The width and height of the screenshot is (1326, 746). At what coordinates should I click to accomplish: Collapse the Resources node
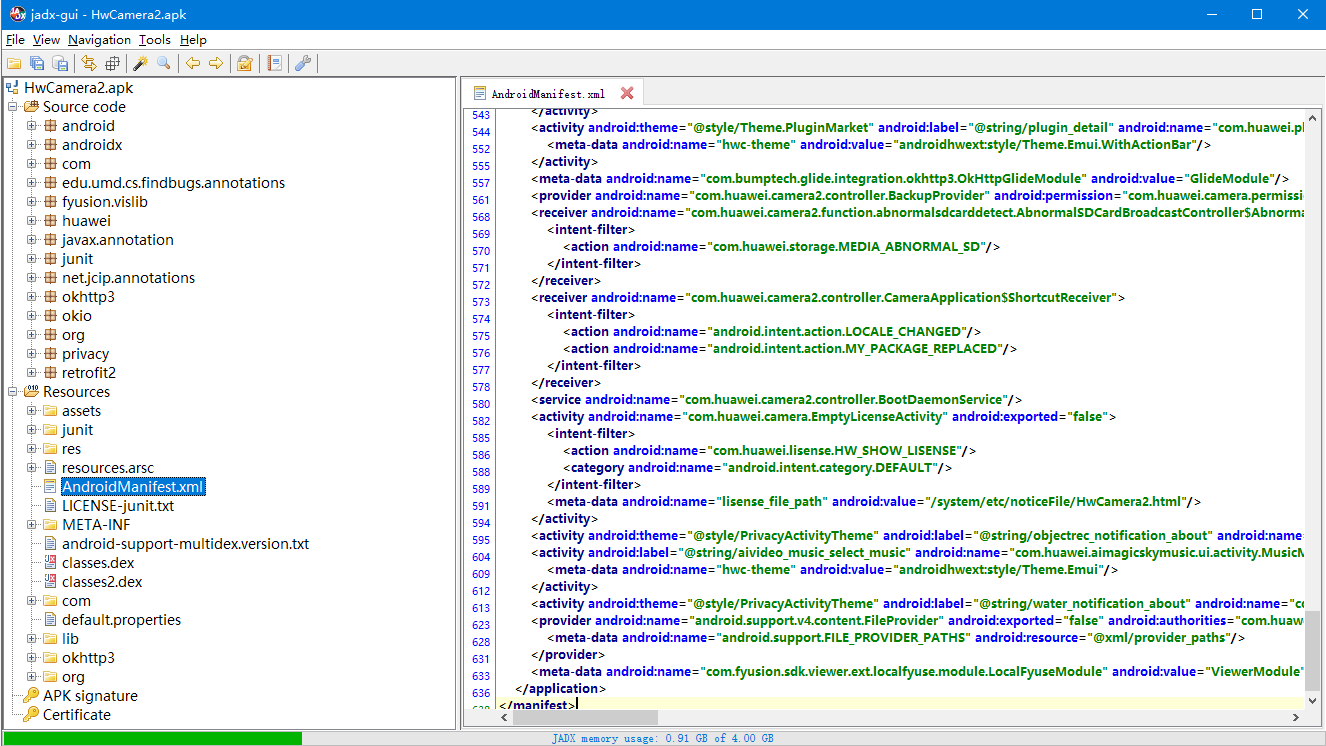(x=14, y=392)
